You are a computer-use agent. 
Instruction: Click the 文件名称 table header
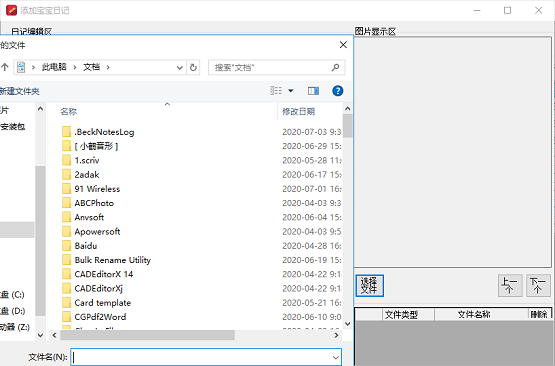pos(481,314)
